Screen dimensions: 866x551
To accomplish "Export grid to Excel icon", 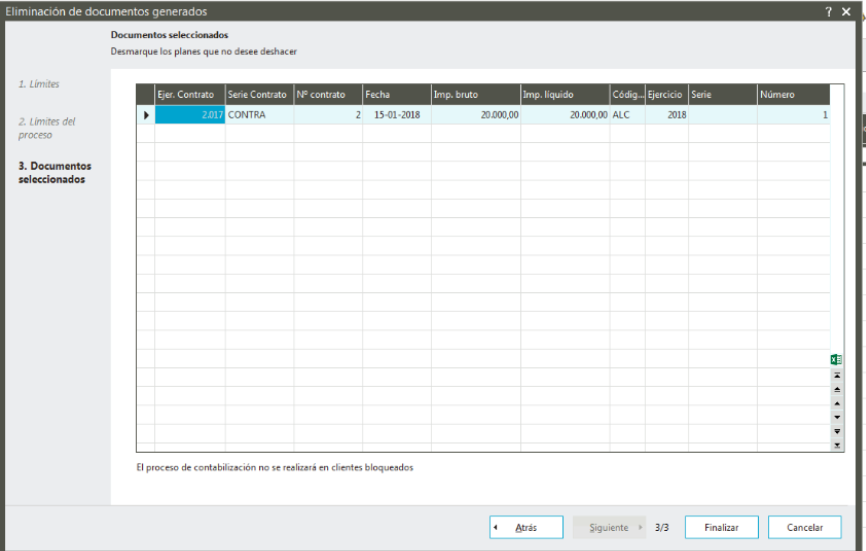I will 836,360.
